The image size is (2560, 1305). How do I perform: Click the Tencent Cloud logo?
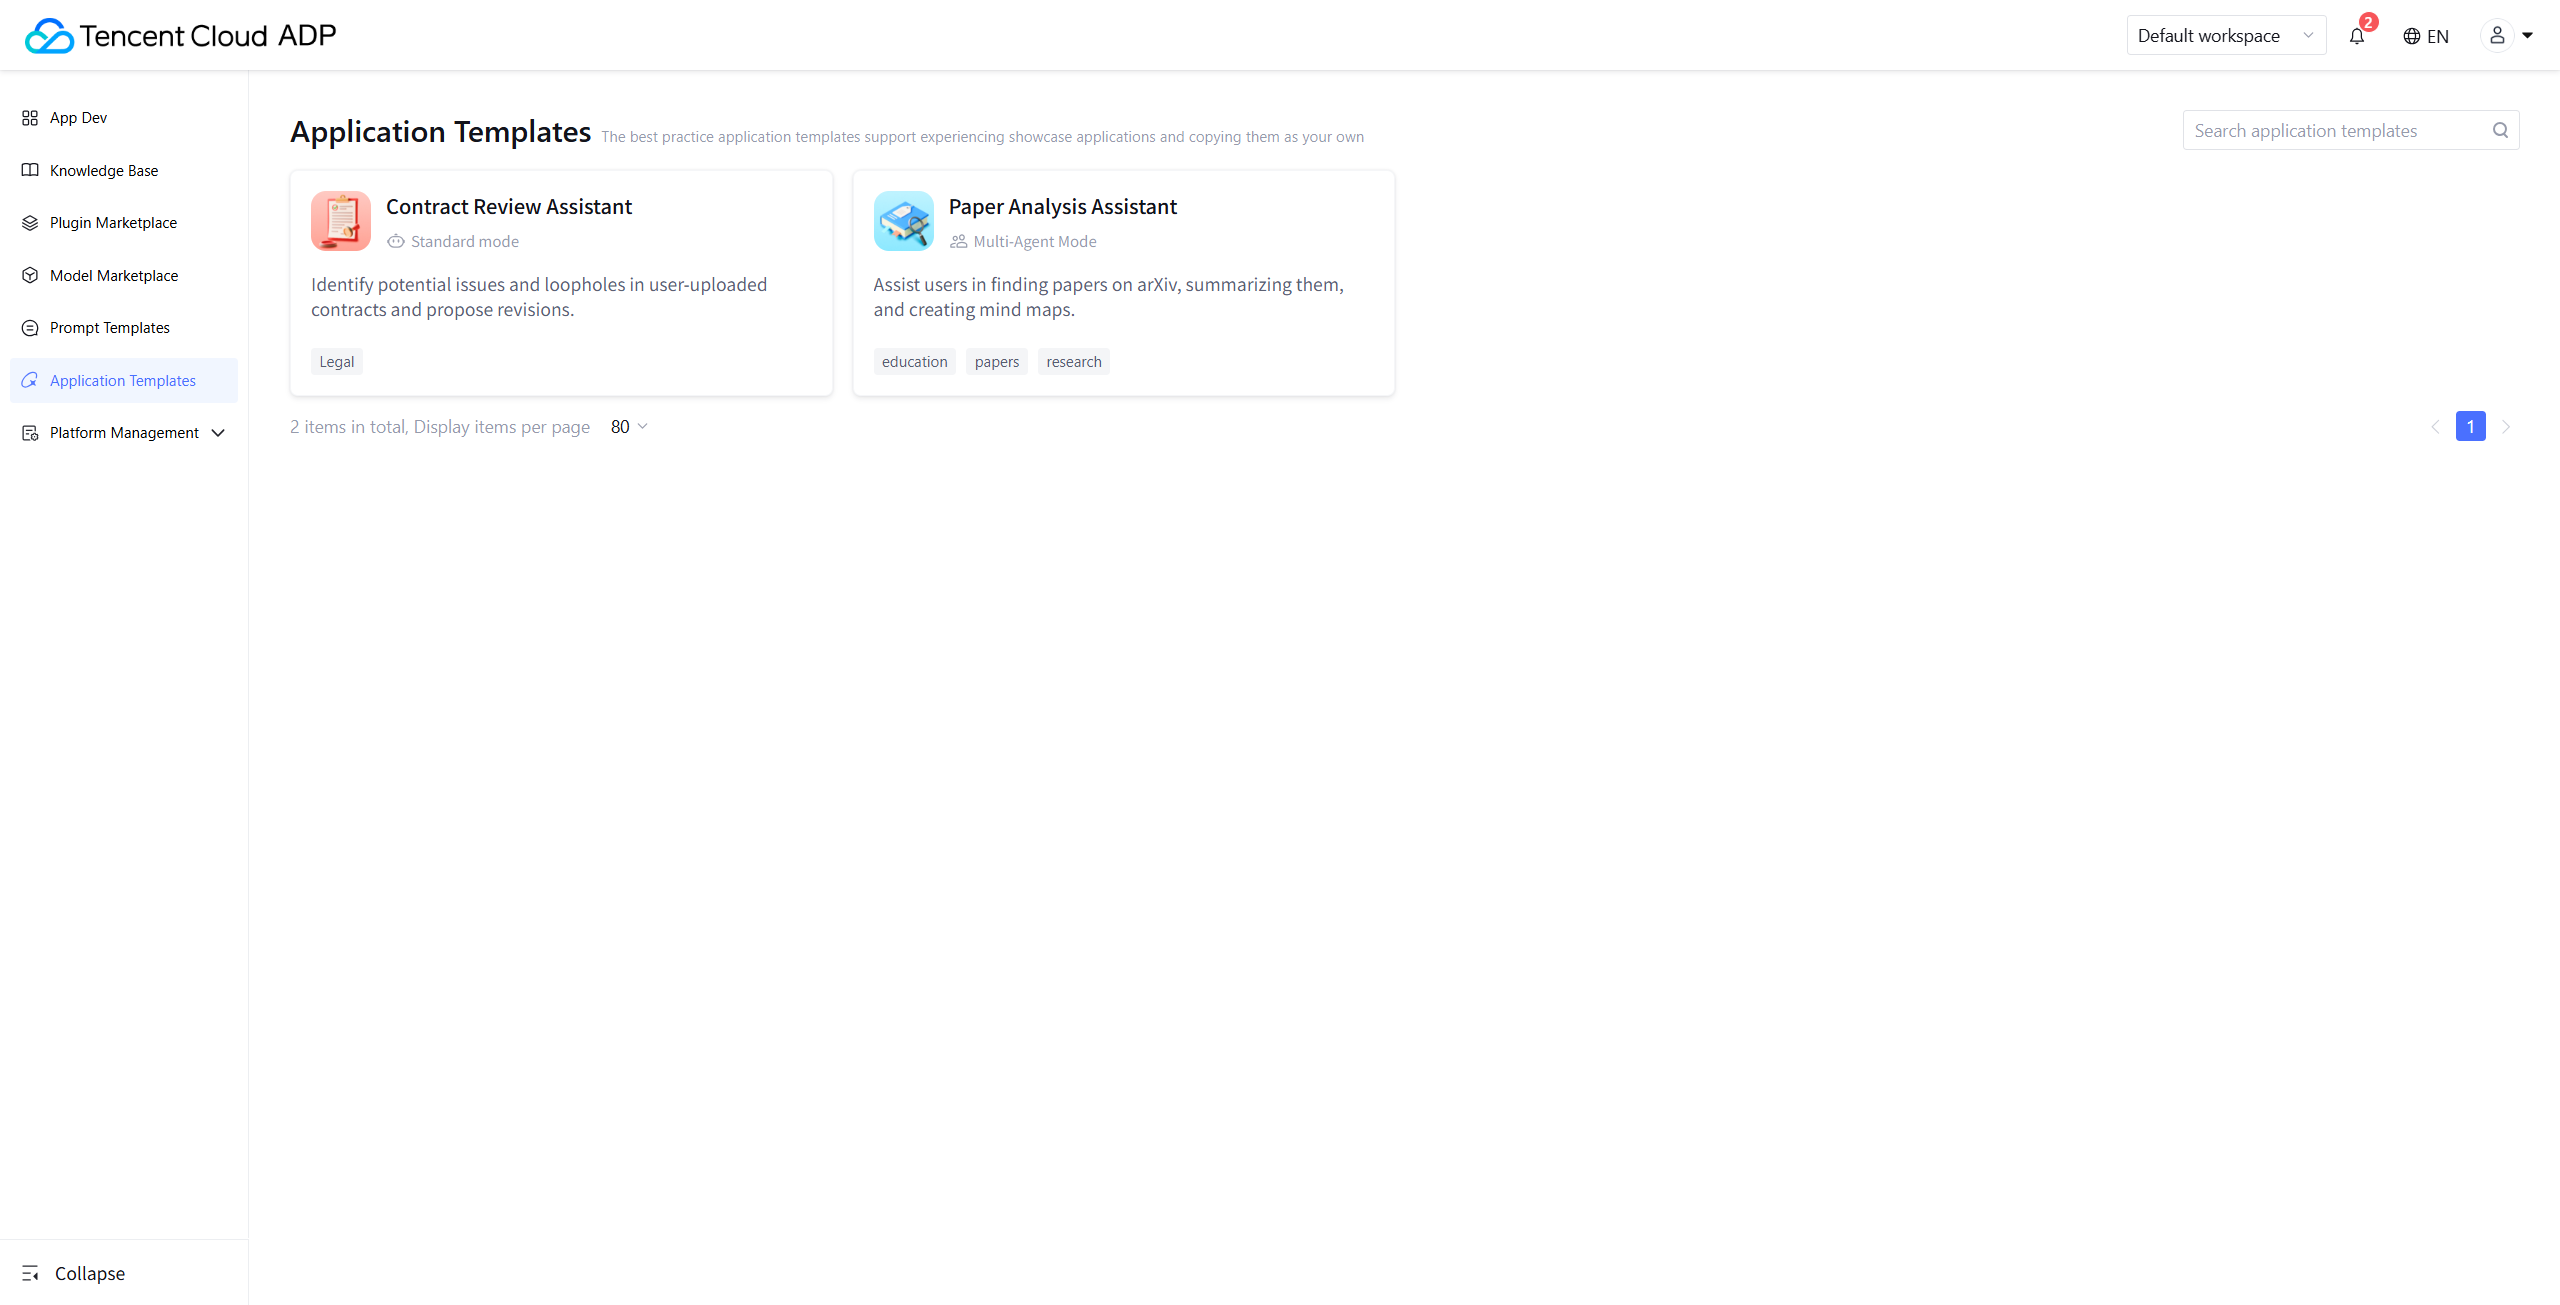(x=49, y=36)
